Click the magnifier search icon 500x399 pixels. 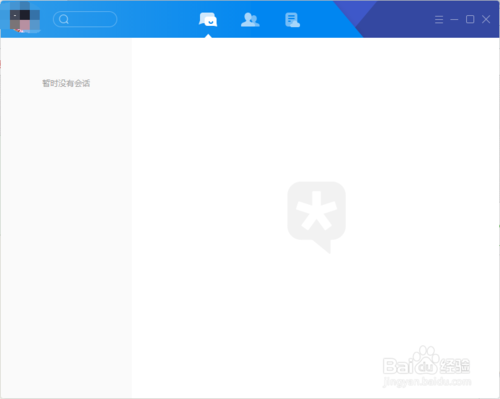pyautogui.click(x=64, y=19)
